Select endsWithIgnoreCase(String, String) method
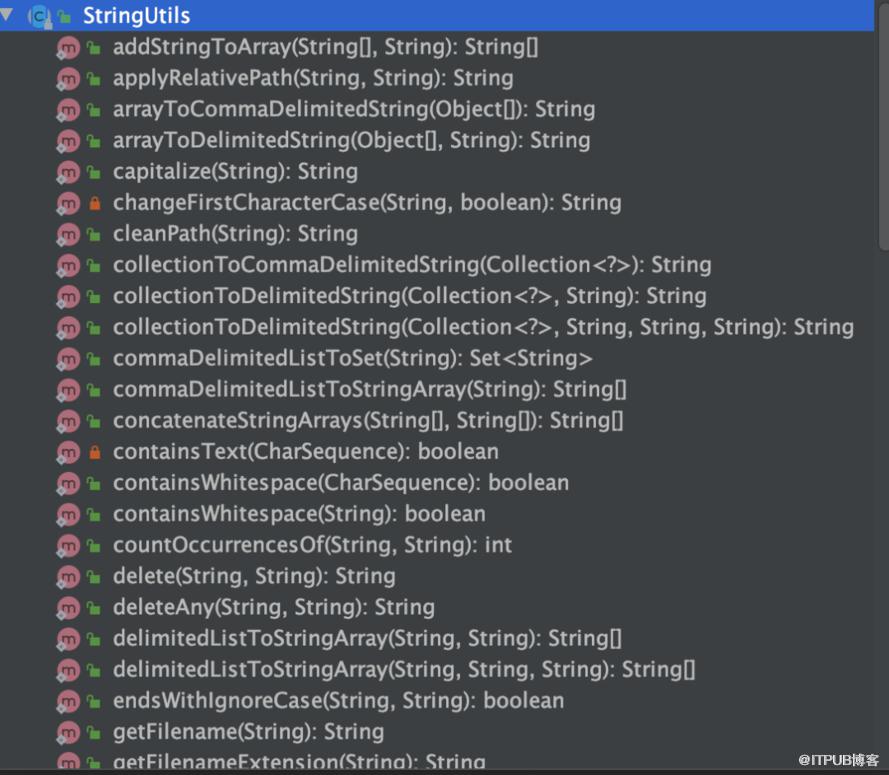889x775 pixels. [x=338, y=701]
